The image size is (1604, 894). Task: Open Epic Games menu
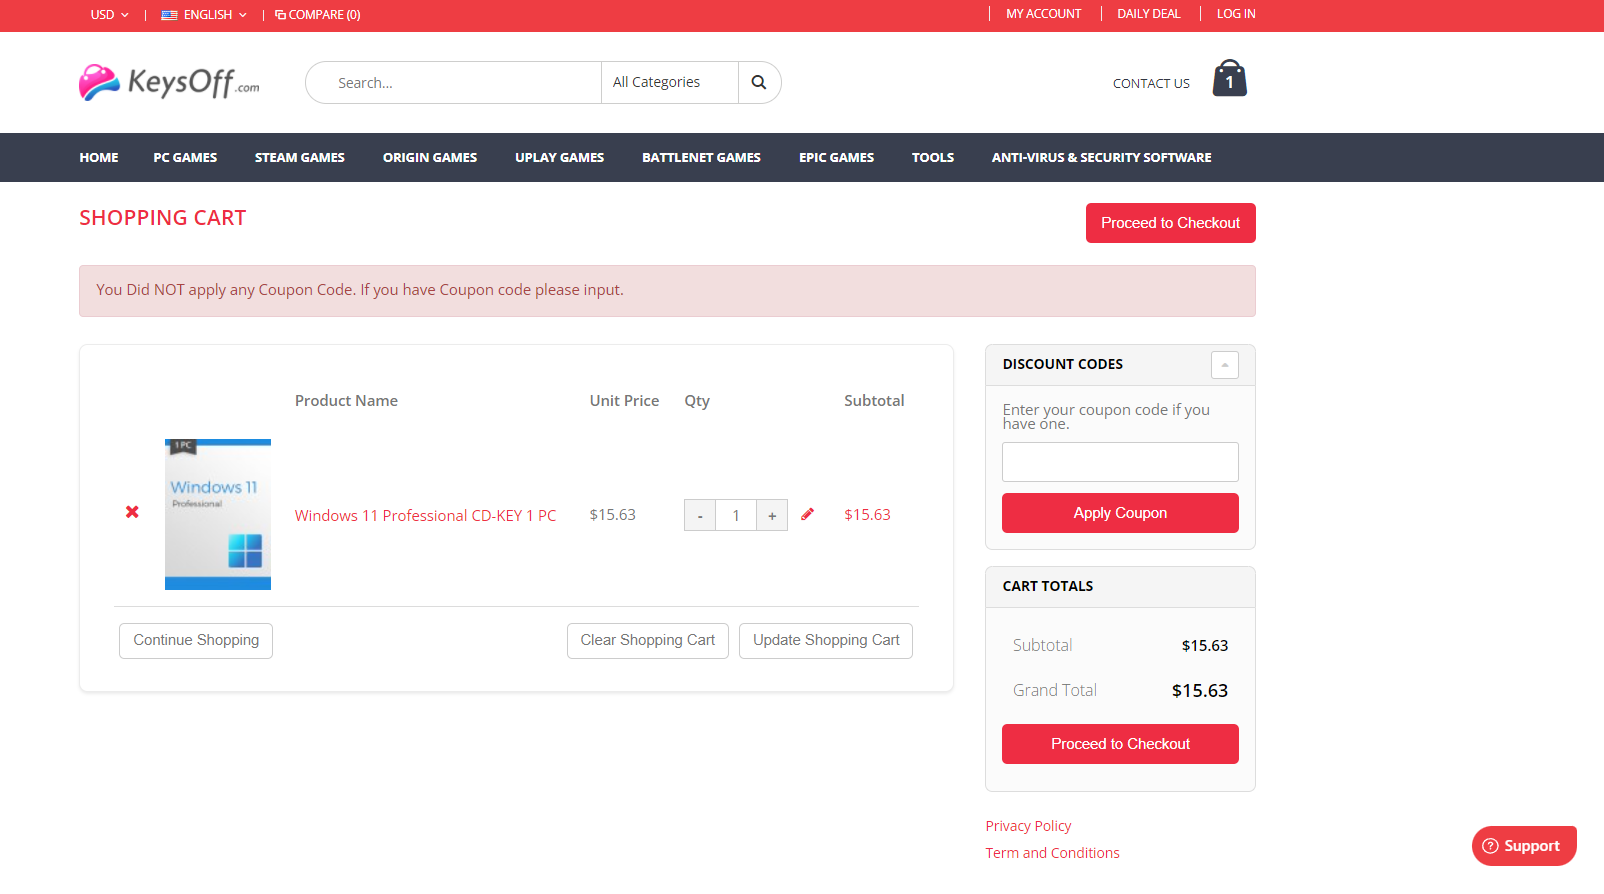point(836,158)
